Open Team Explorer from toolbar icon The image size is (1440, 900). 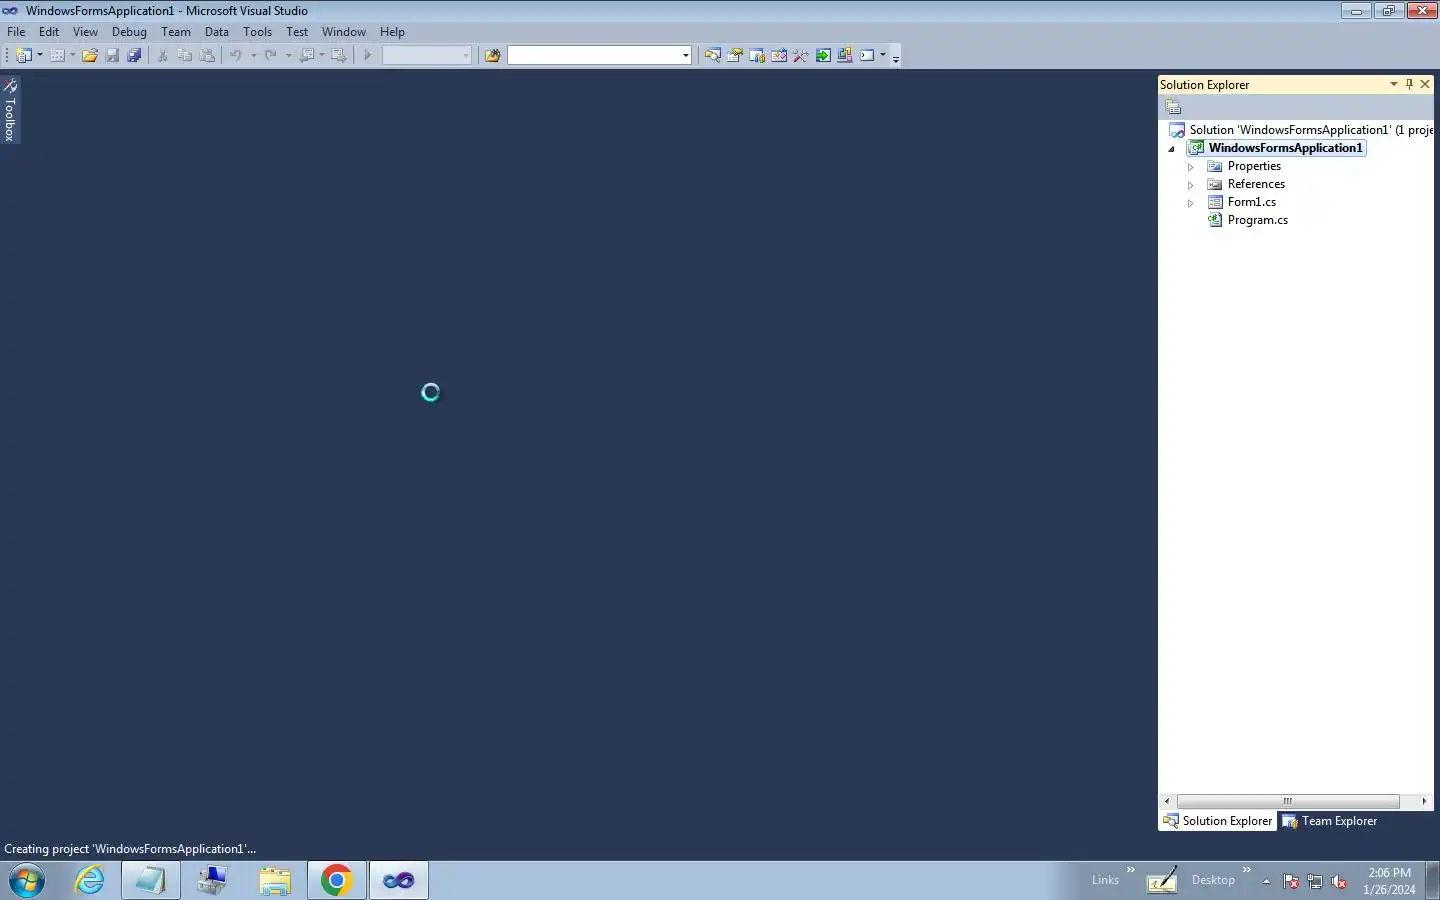coord(757,55)
